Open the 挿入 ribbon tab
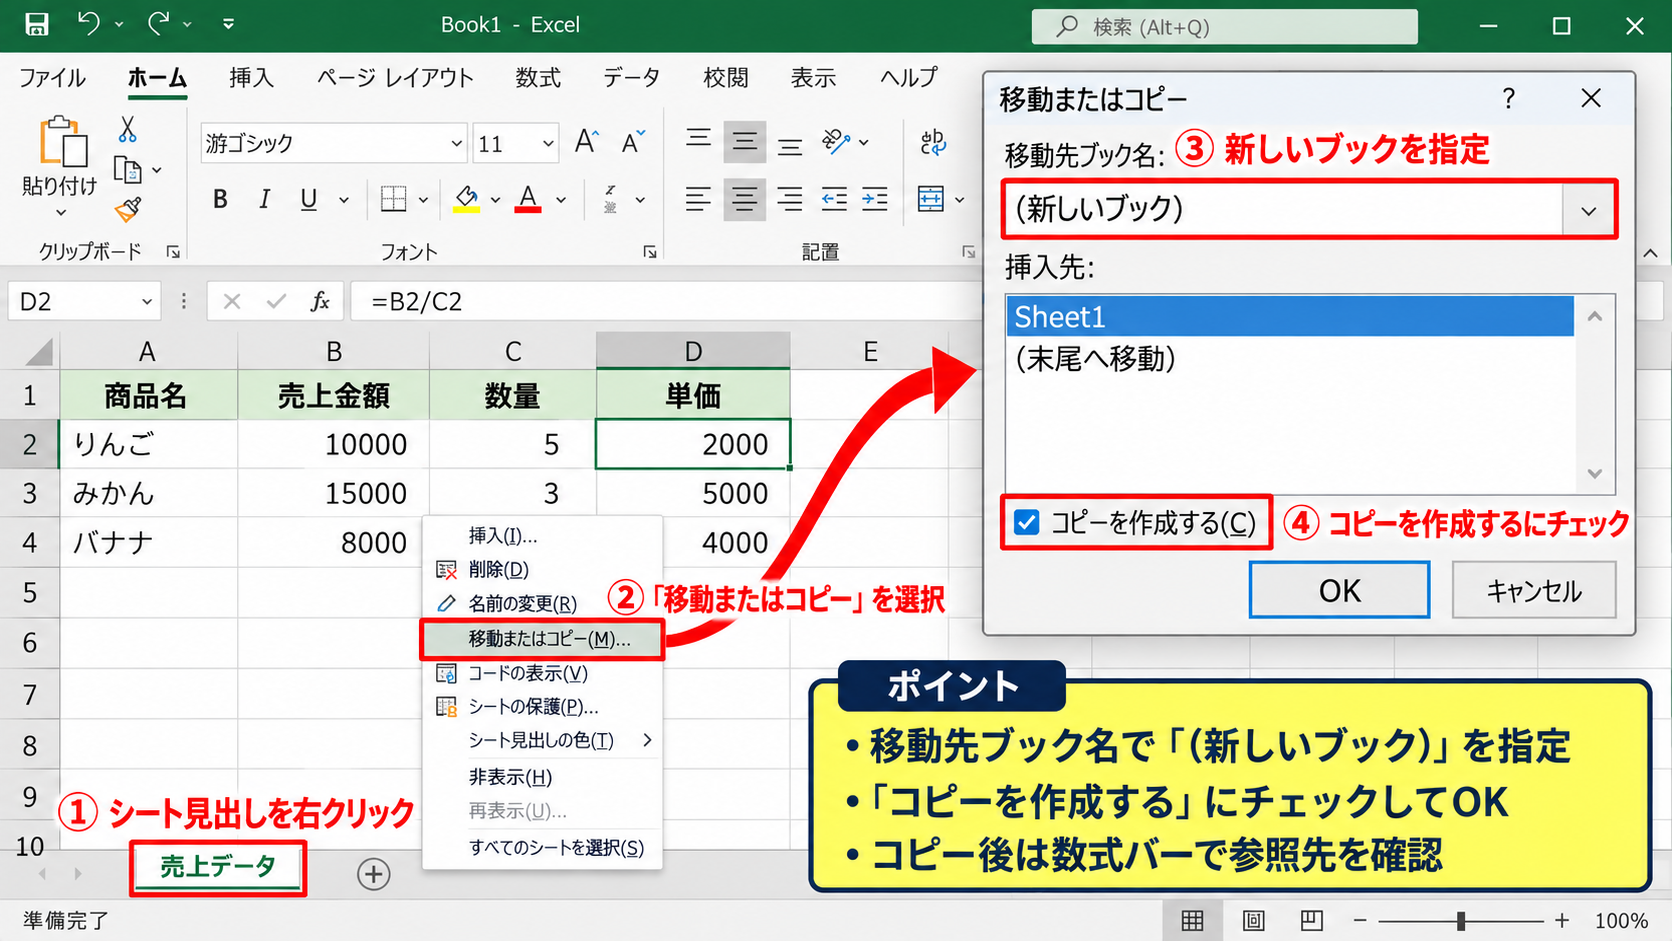This screenshot has width=1672, height=941. coord(251,78)
